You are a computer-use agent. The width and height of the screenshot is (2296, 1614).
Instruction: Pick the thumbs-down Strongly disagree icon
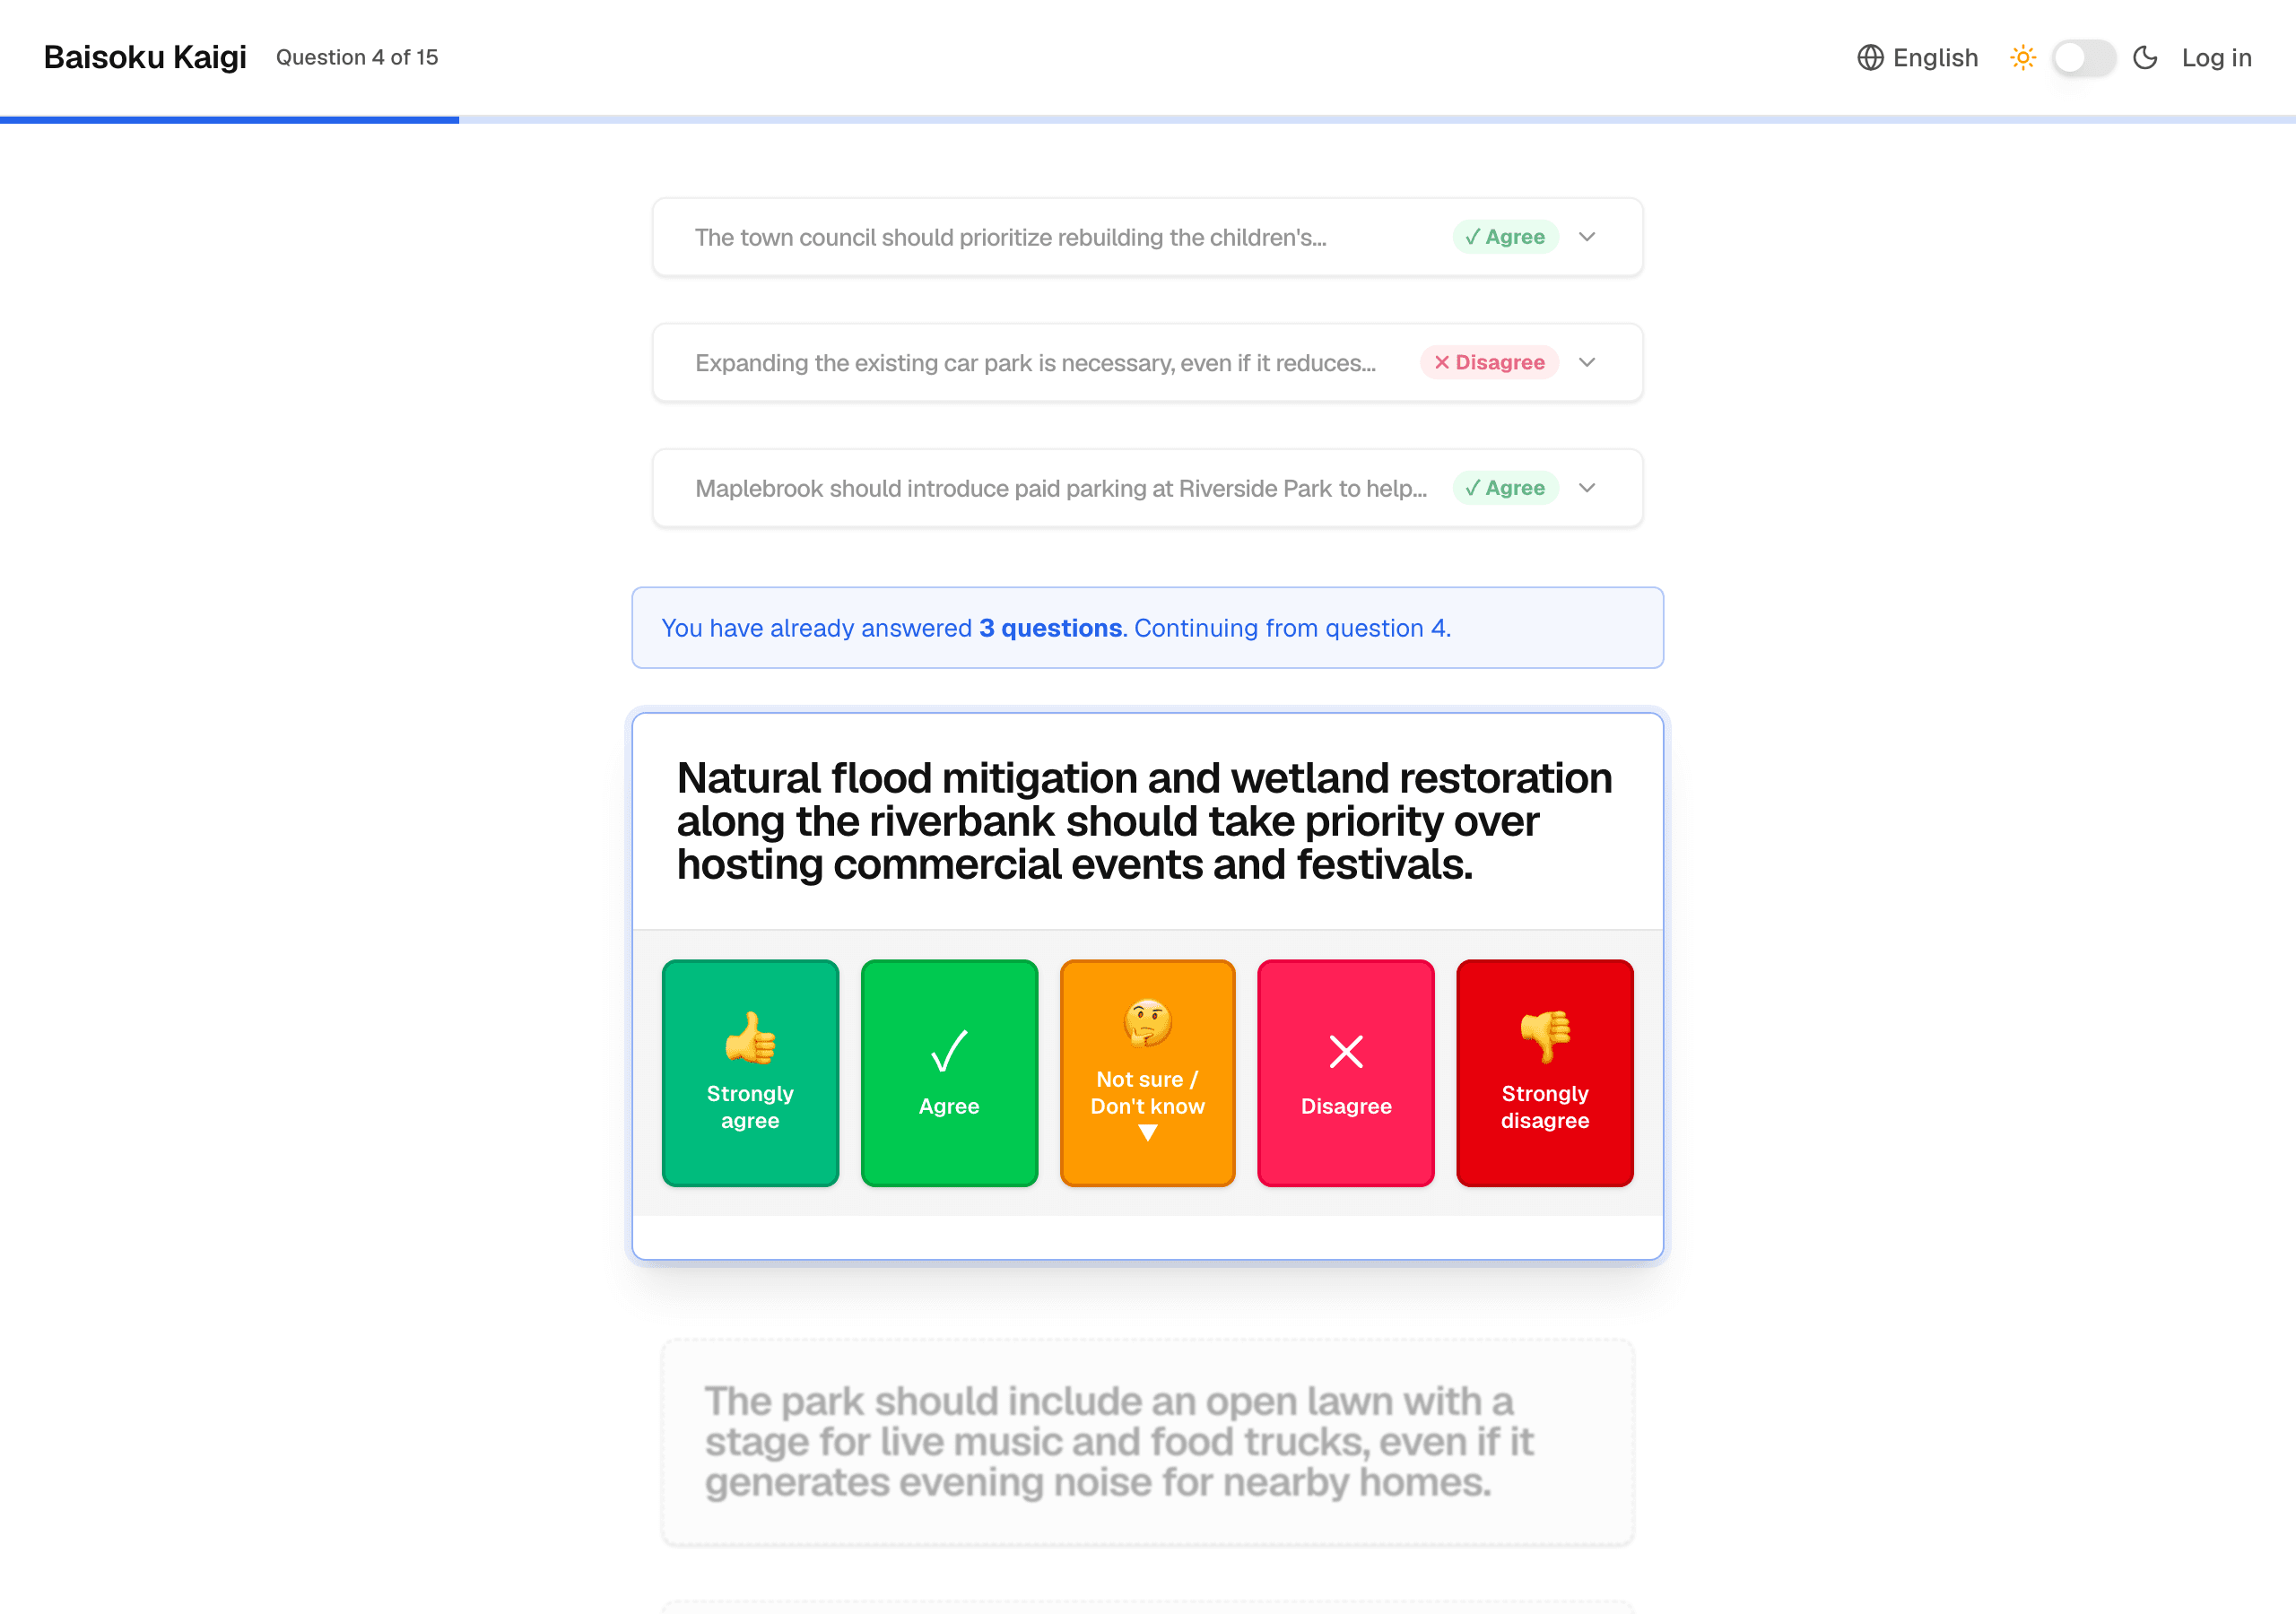1545,1037
